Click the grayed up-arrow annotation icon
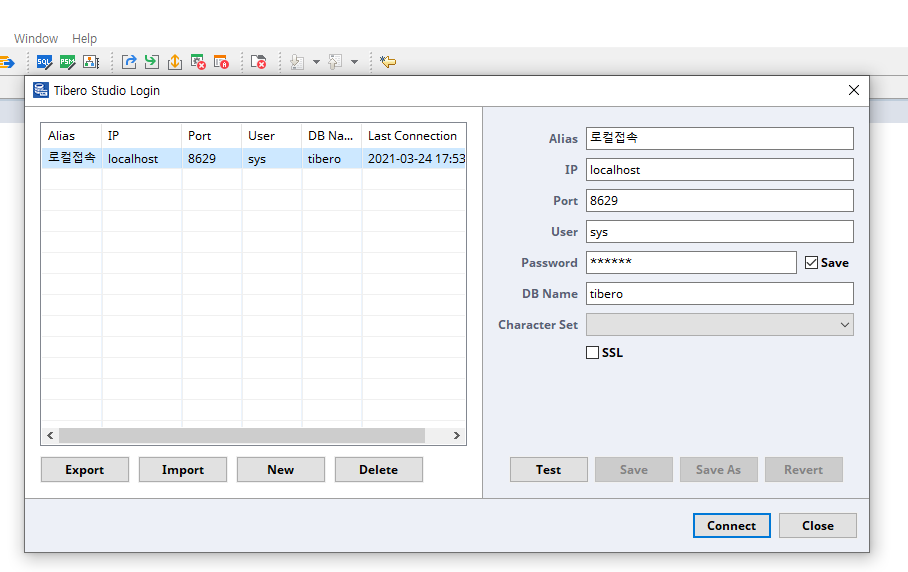Screen dimensions: 908x572 pos(335,62)
